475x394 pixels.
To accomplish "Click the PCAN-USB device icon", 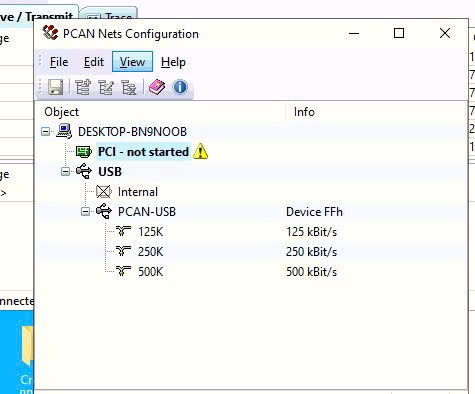I will click(x=104, y=211).
